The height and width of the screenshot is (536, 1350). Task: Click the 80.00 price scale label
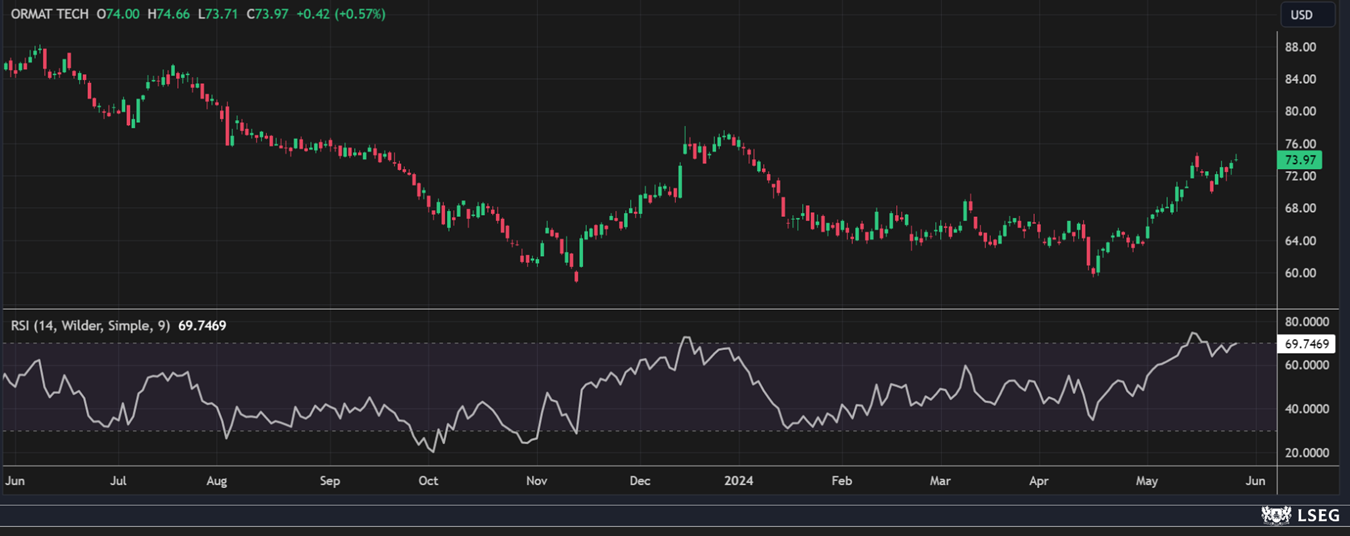1299,112
